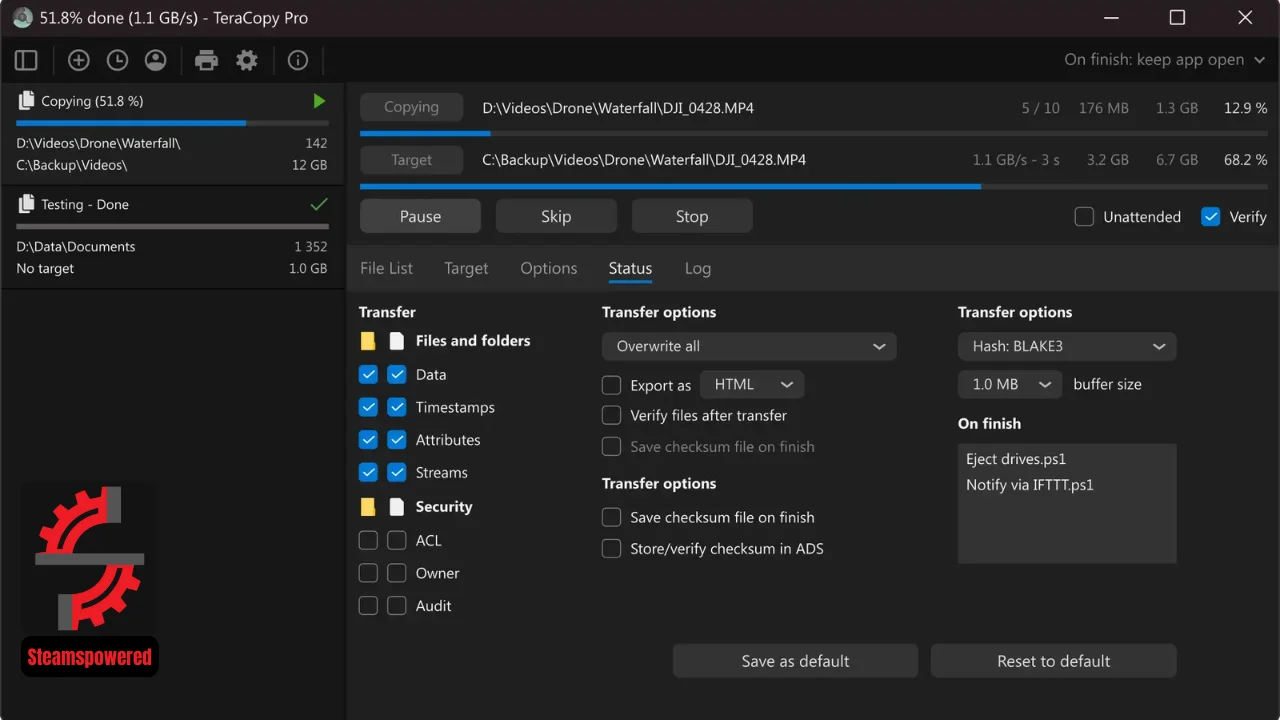Click the Stop button
The height and width of the screenshot is (720, 1280).
(692, 216)
